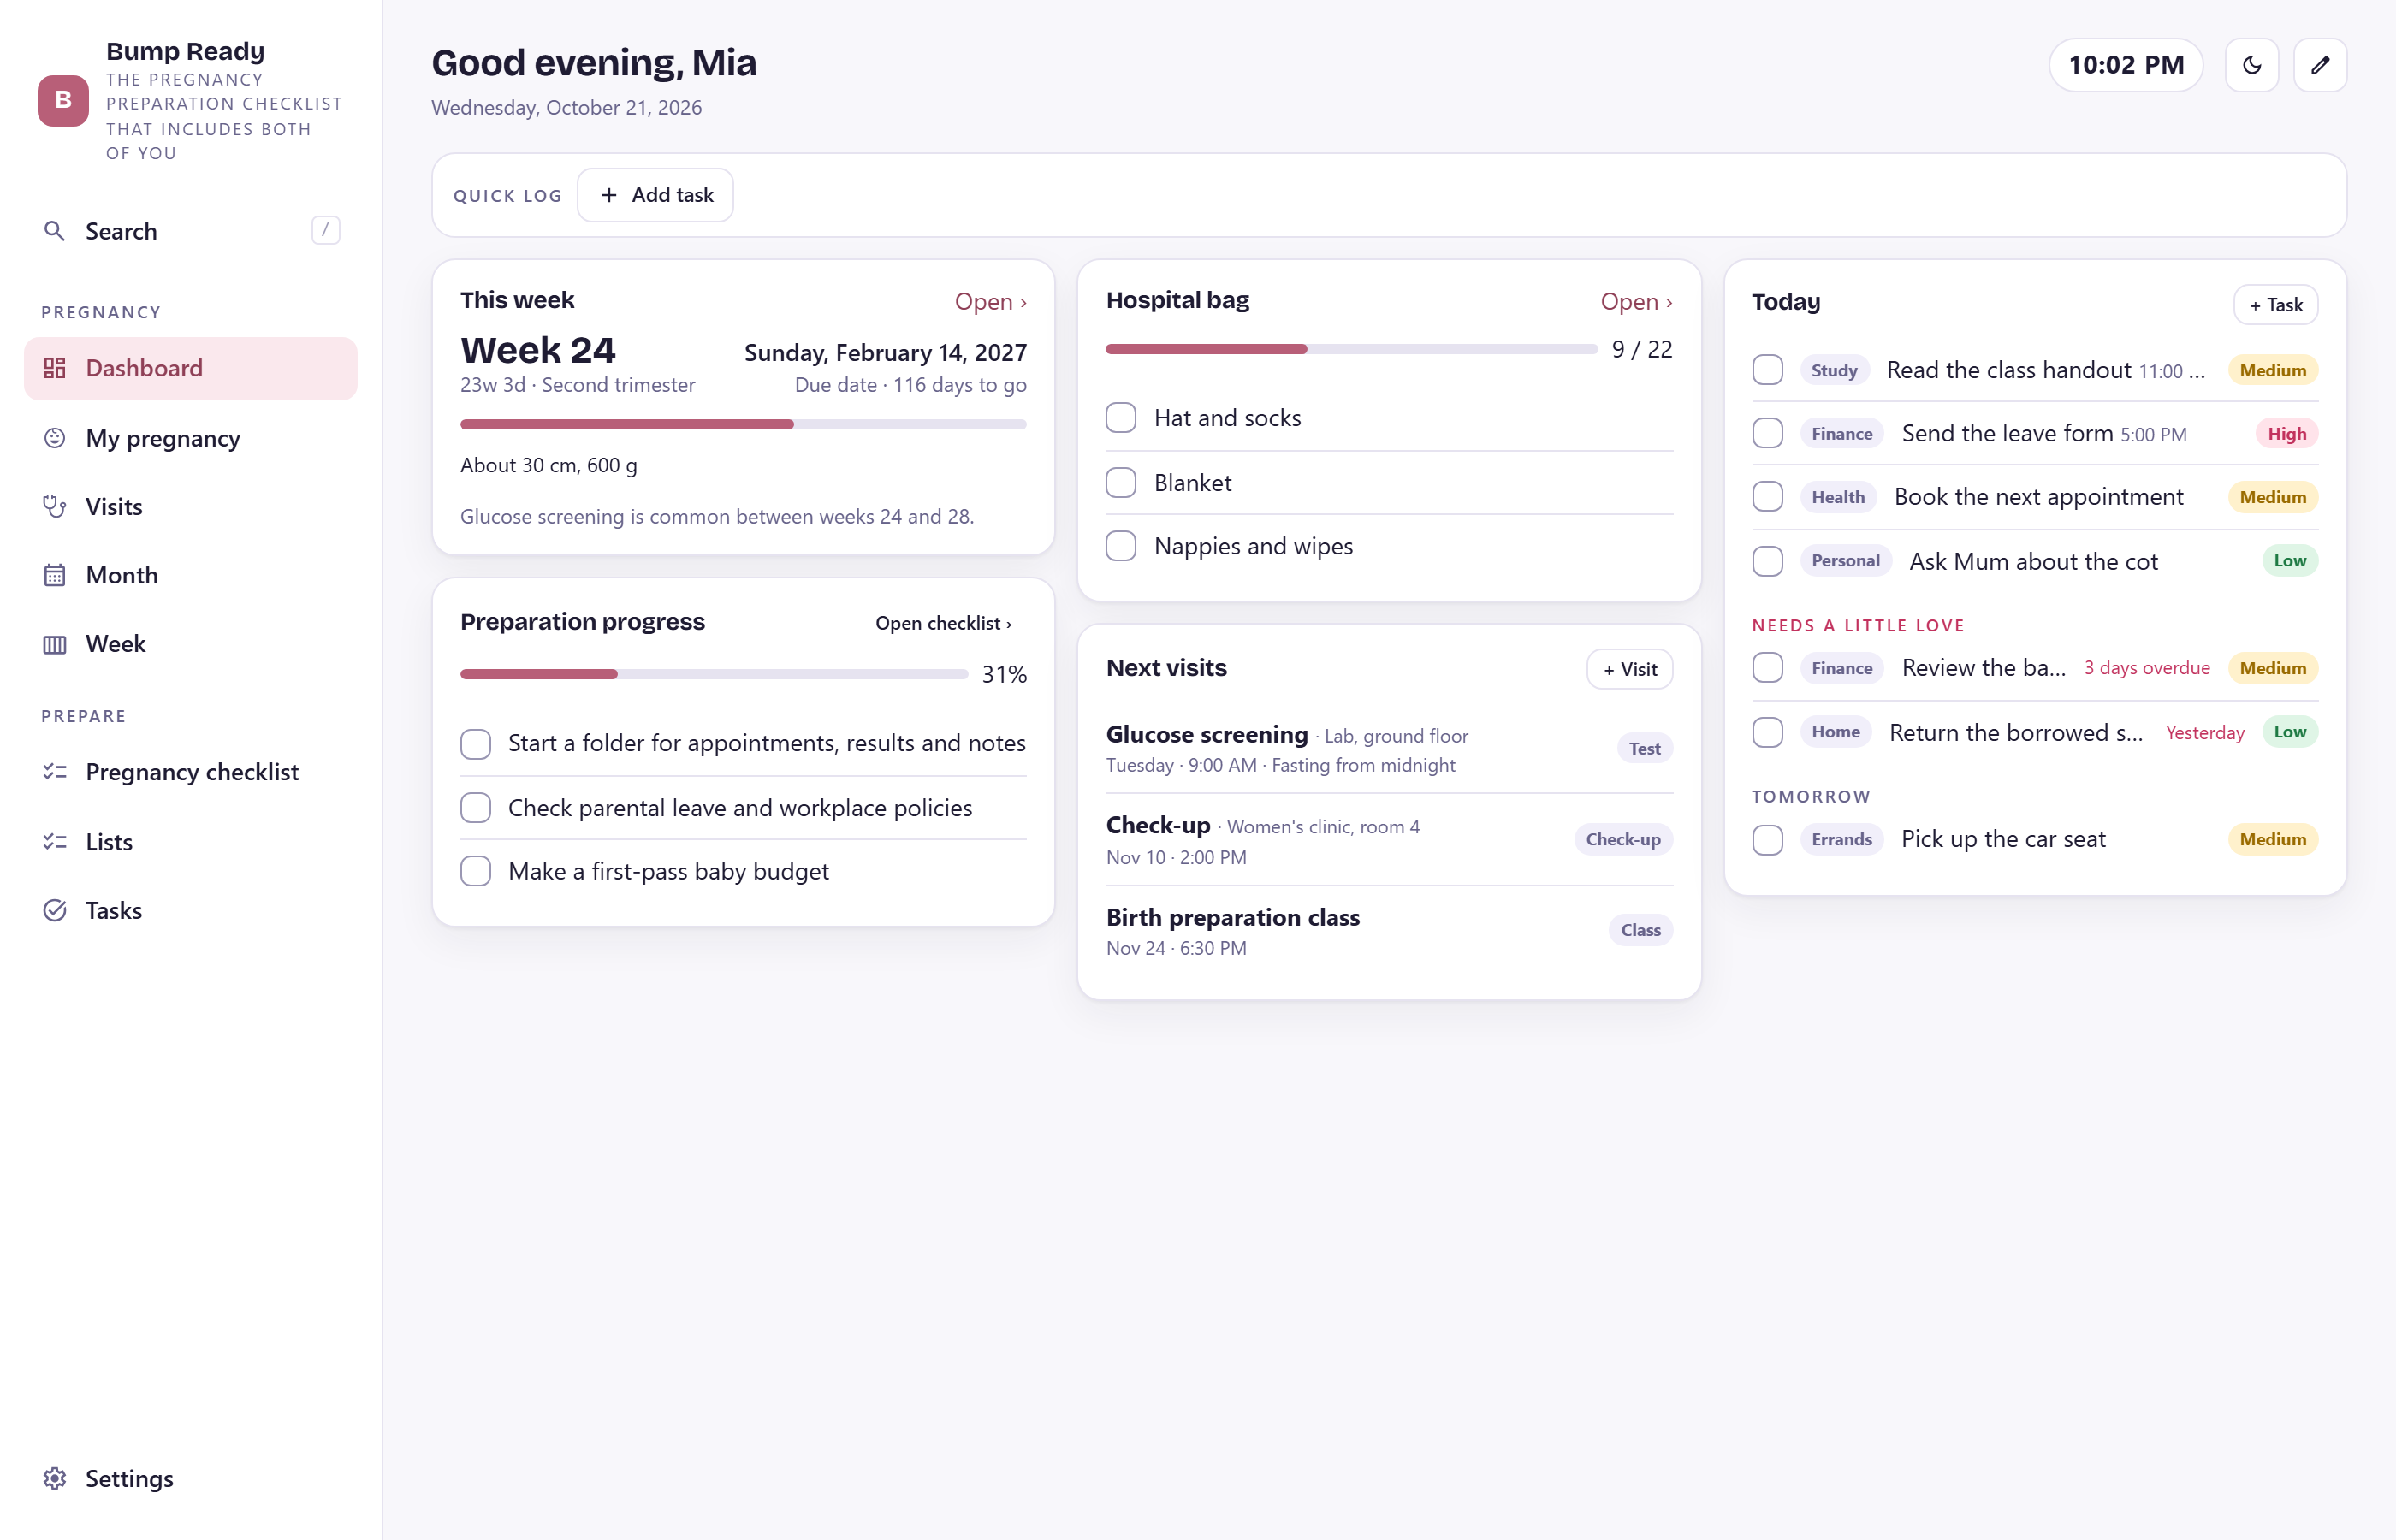Click the Preparation progress bar
The height and width of the screenshot is (1540, 2396).
tap(714, 674)
